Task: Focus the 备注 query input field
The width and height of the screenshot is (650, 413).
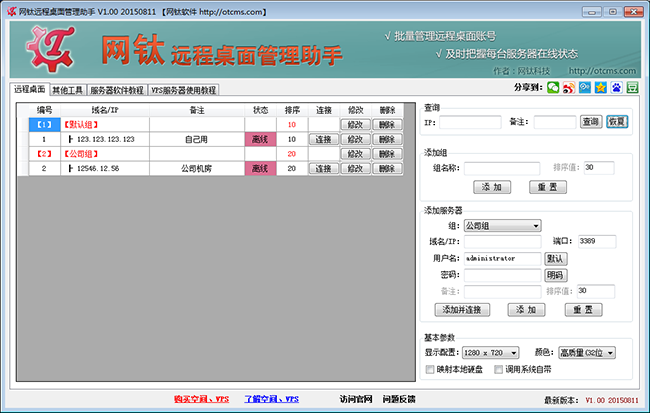Action: pyautogui.click(x=555, y=122)
